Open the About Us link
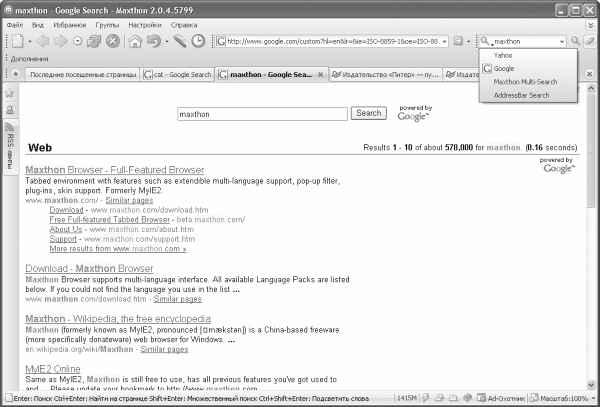The width and height of the screenshot is (600, 407). tap(66, 229)
